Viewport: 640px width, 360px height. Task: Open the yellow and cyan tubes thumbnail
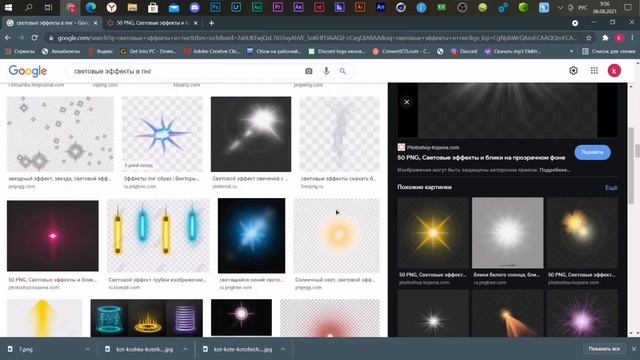pyautogui.click(x=158, y=236)
